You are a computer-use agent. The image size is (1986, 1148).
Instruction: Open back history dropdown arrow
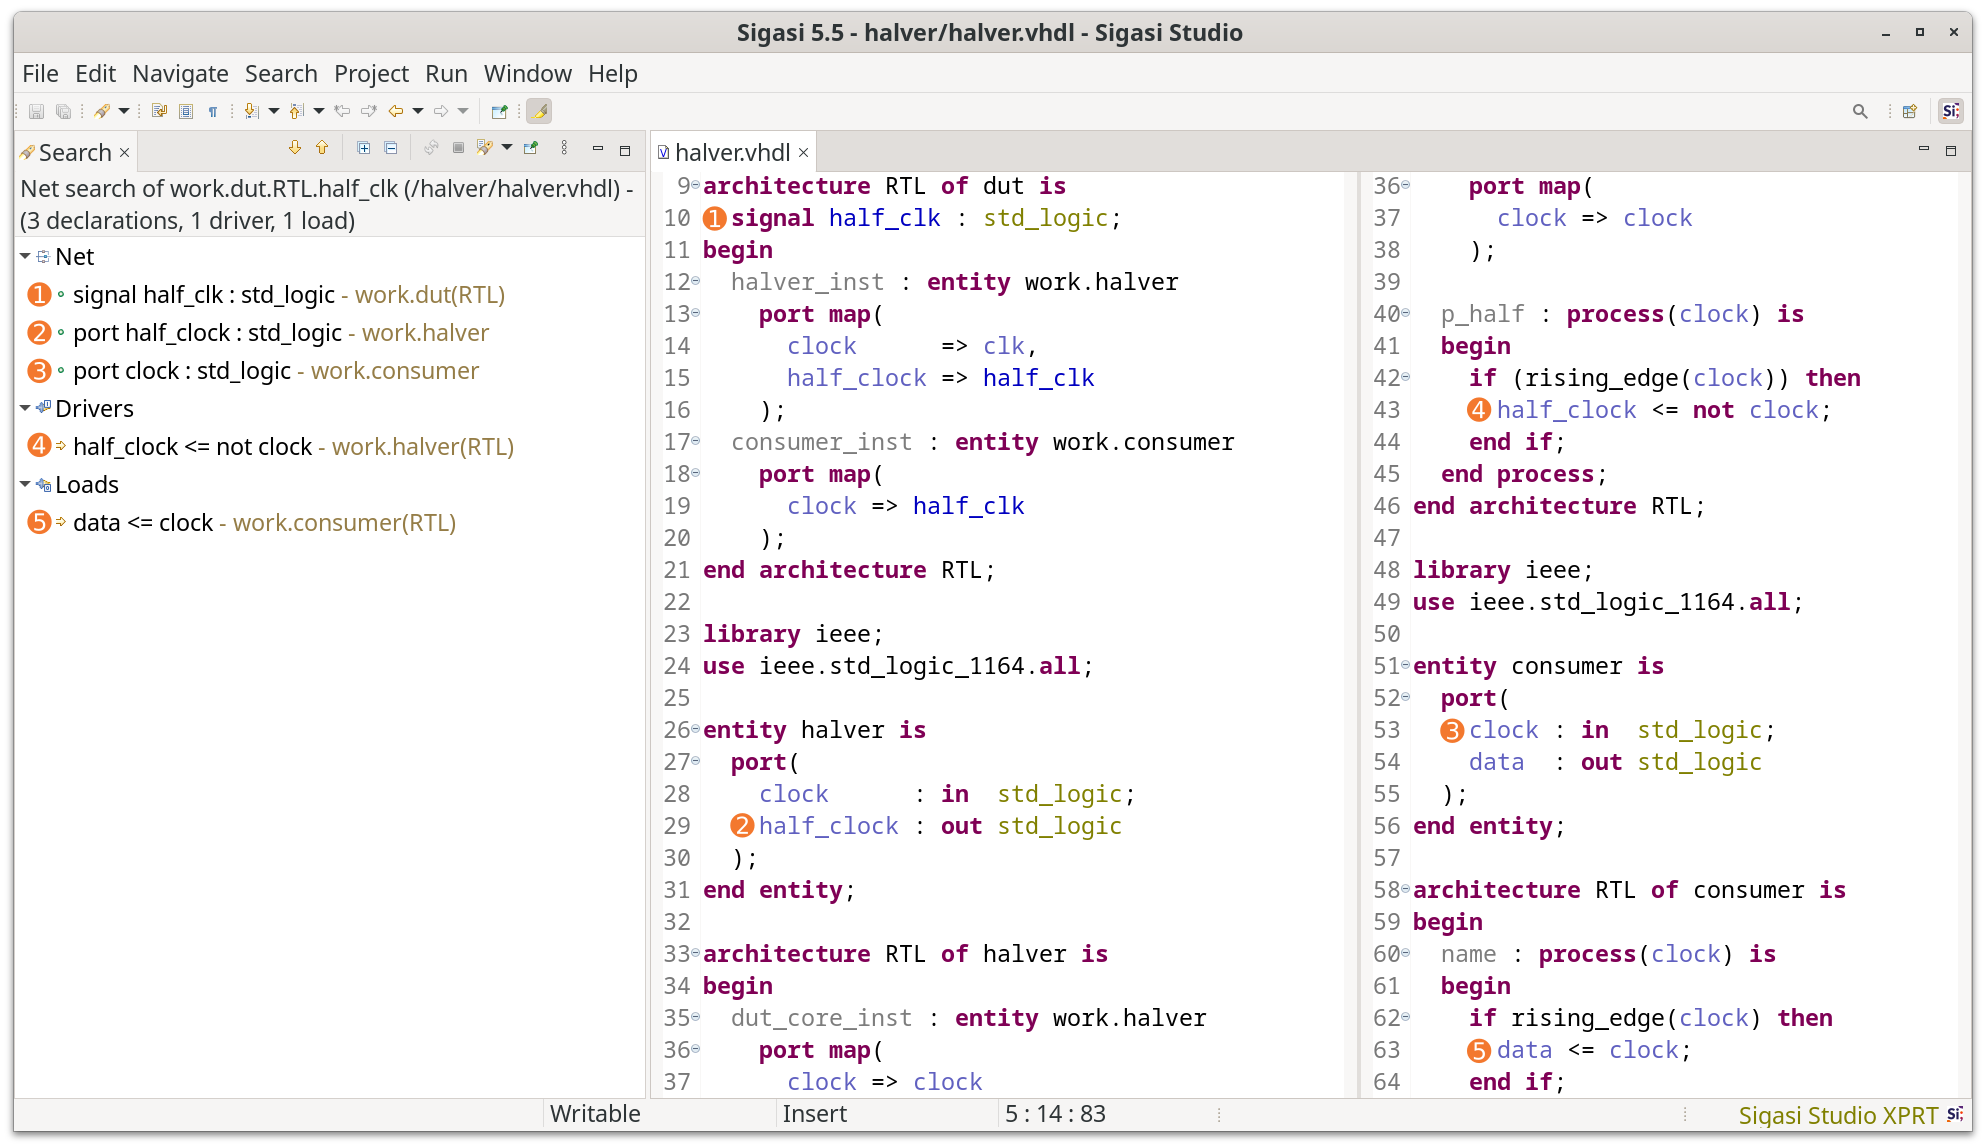point(418,111)
